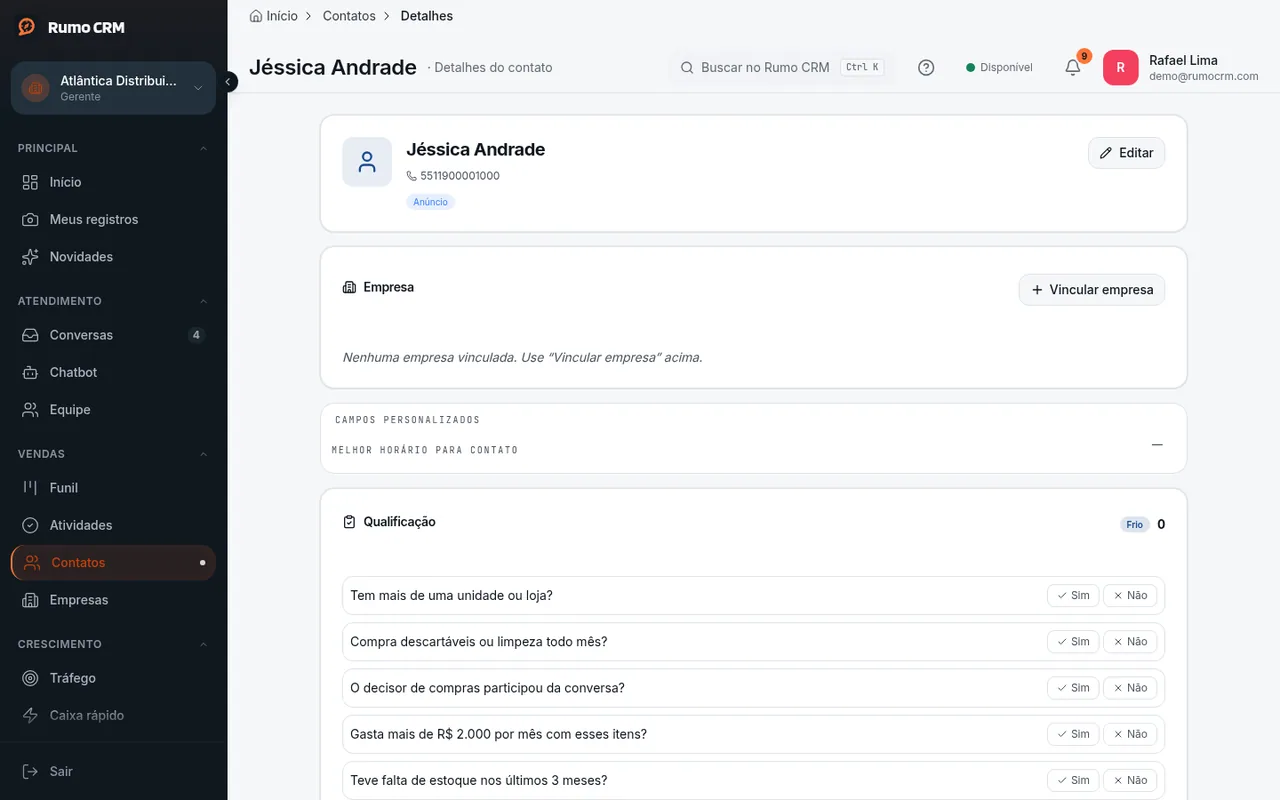Click the Tráfego target icon
This screenshot has width=1280, height=800.
(x=31, y=678)
